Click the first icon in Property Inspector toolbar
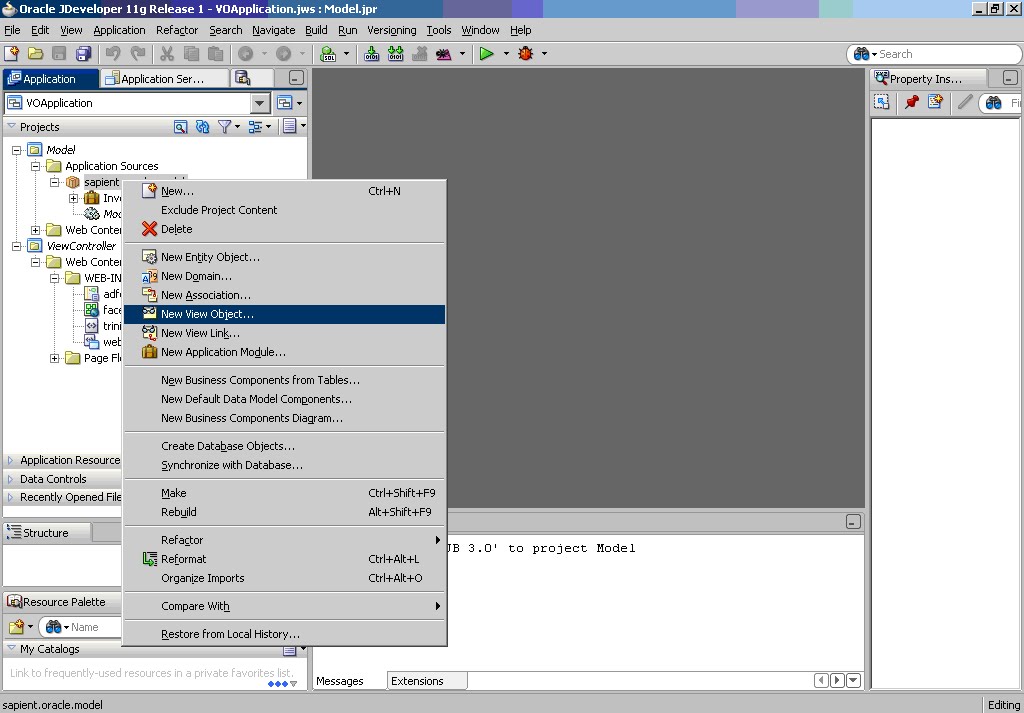This screenshot has width=1024, height=713. (x=882, y=102)
